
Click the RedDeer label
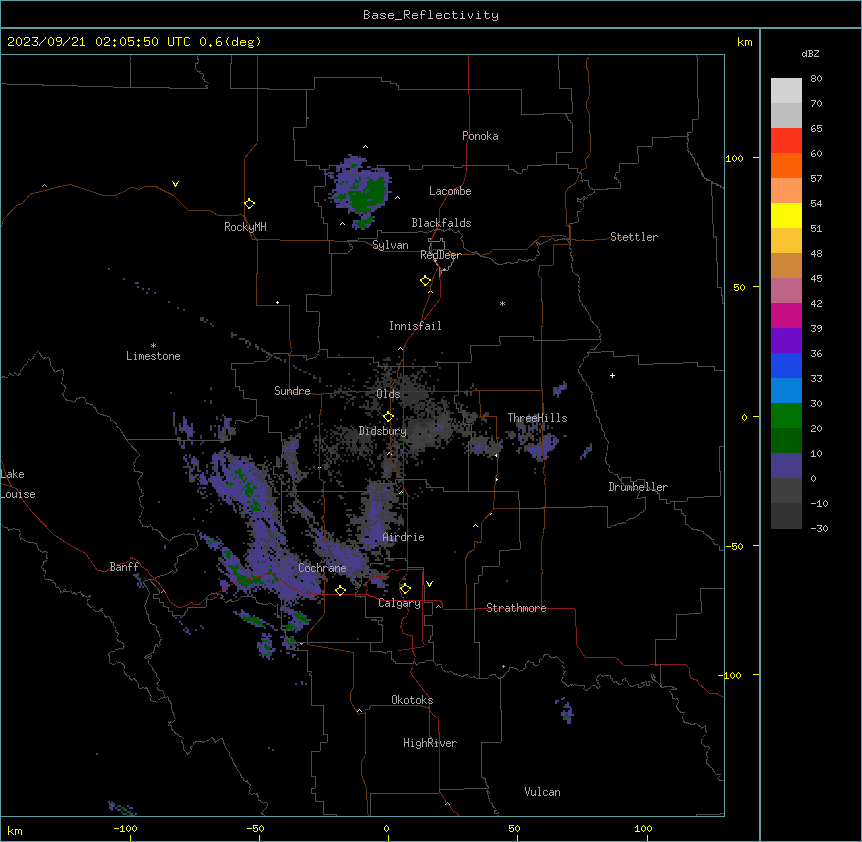440,255
